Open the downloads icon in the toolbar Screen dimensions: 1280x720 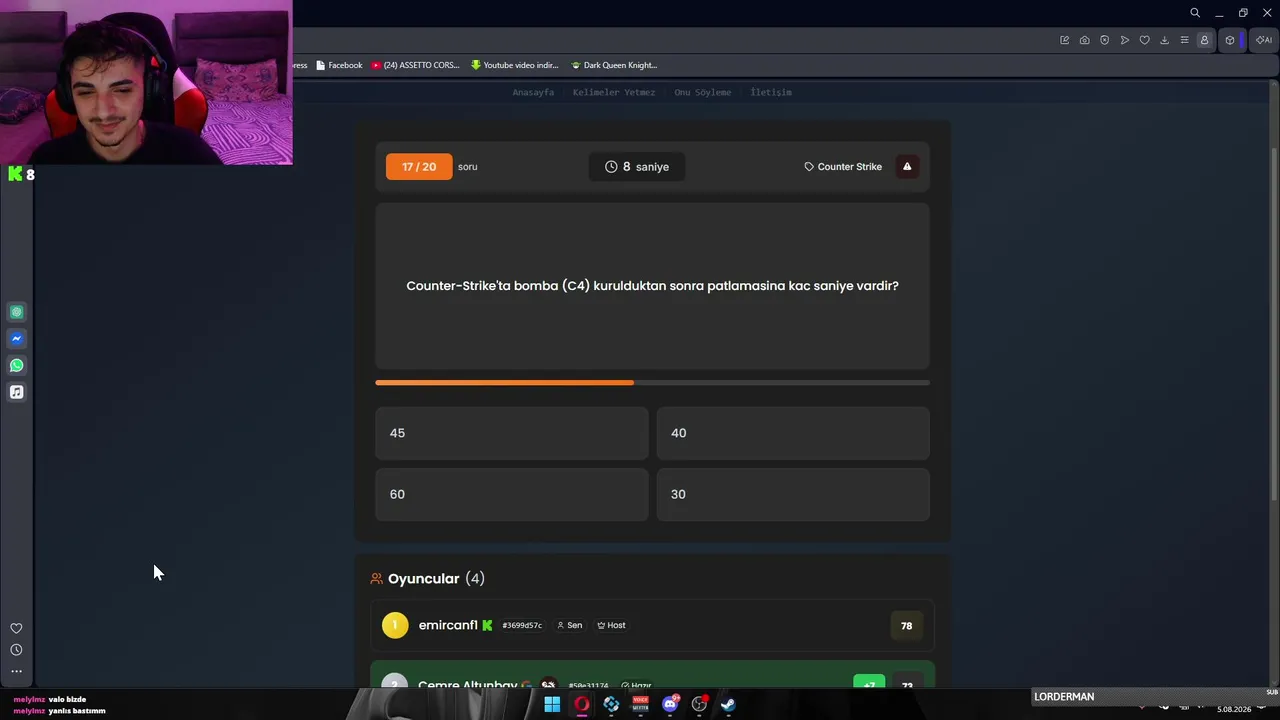(x=1164, y=40)
